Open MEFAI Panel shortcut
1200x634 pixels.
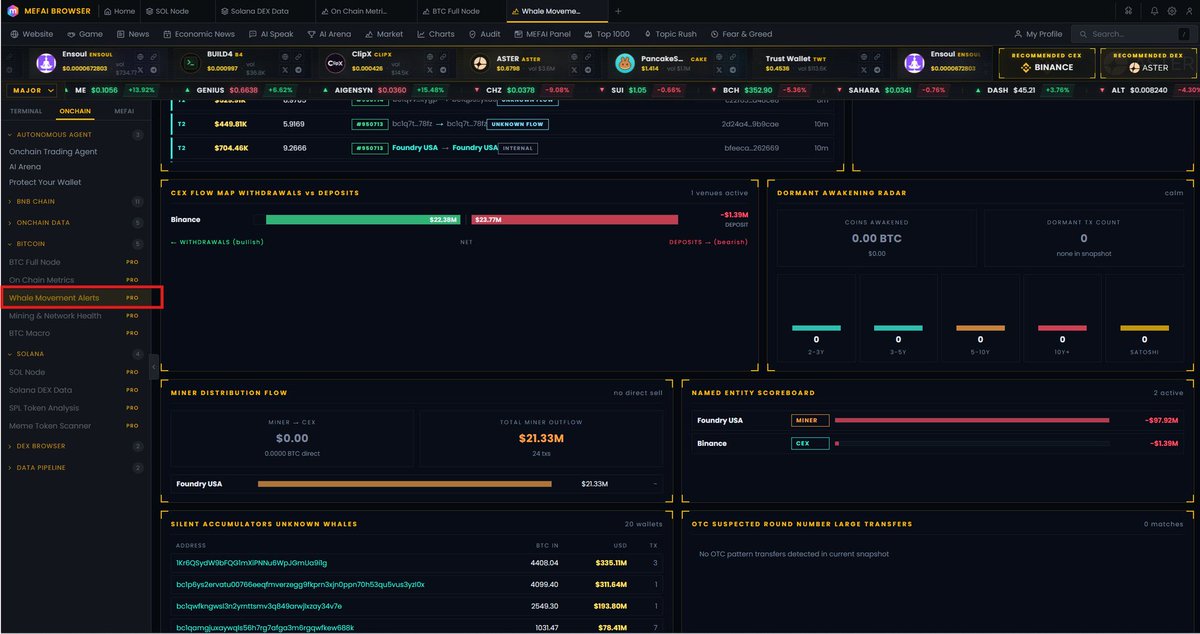[x=541, y=34]
